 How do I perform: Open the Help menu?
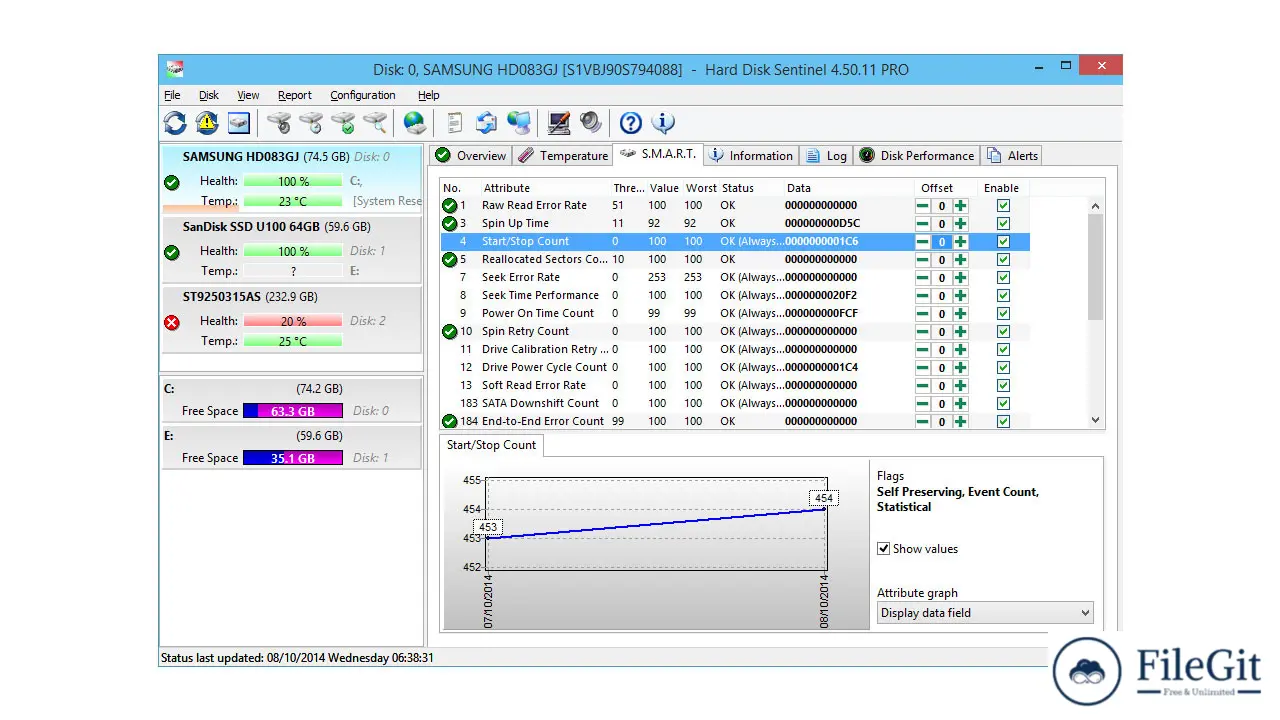click(428, 95)
